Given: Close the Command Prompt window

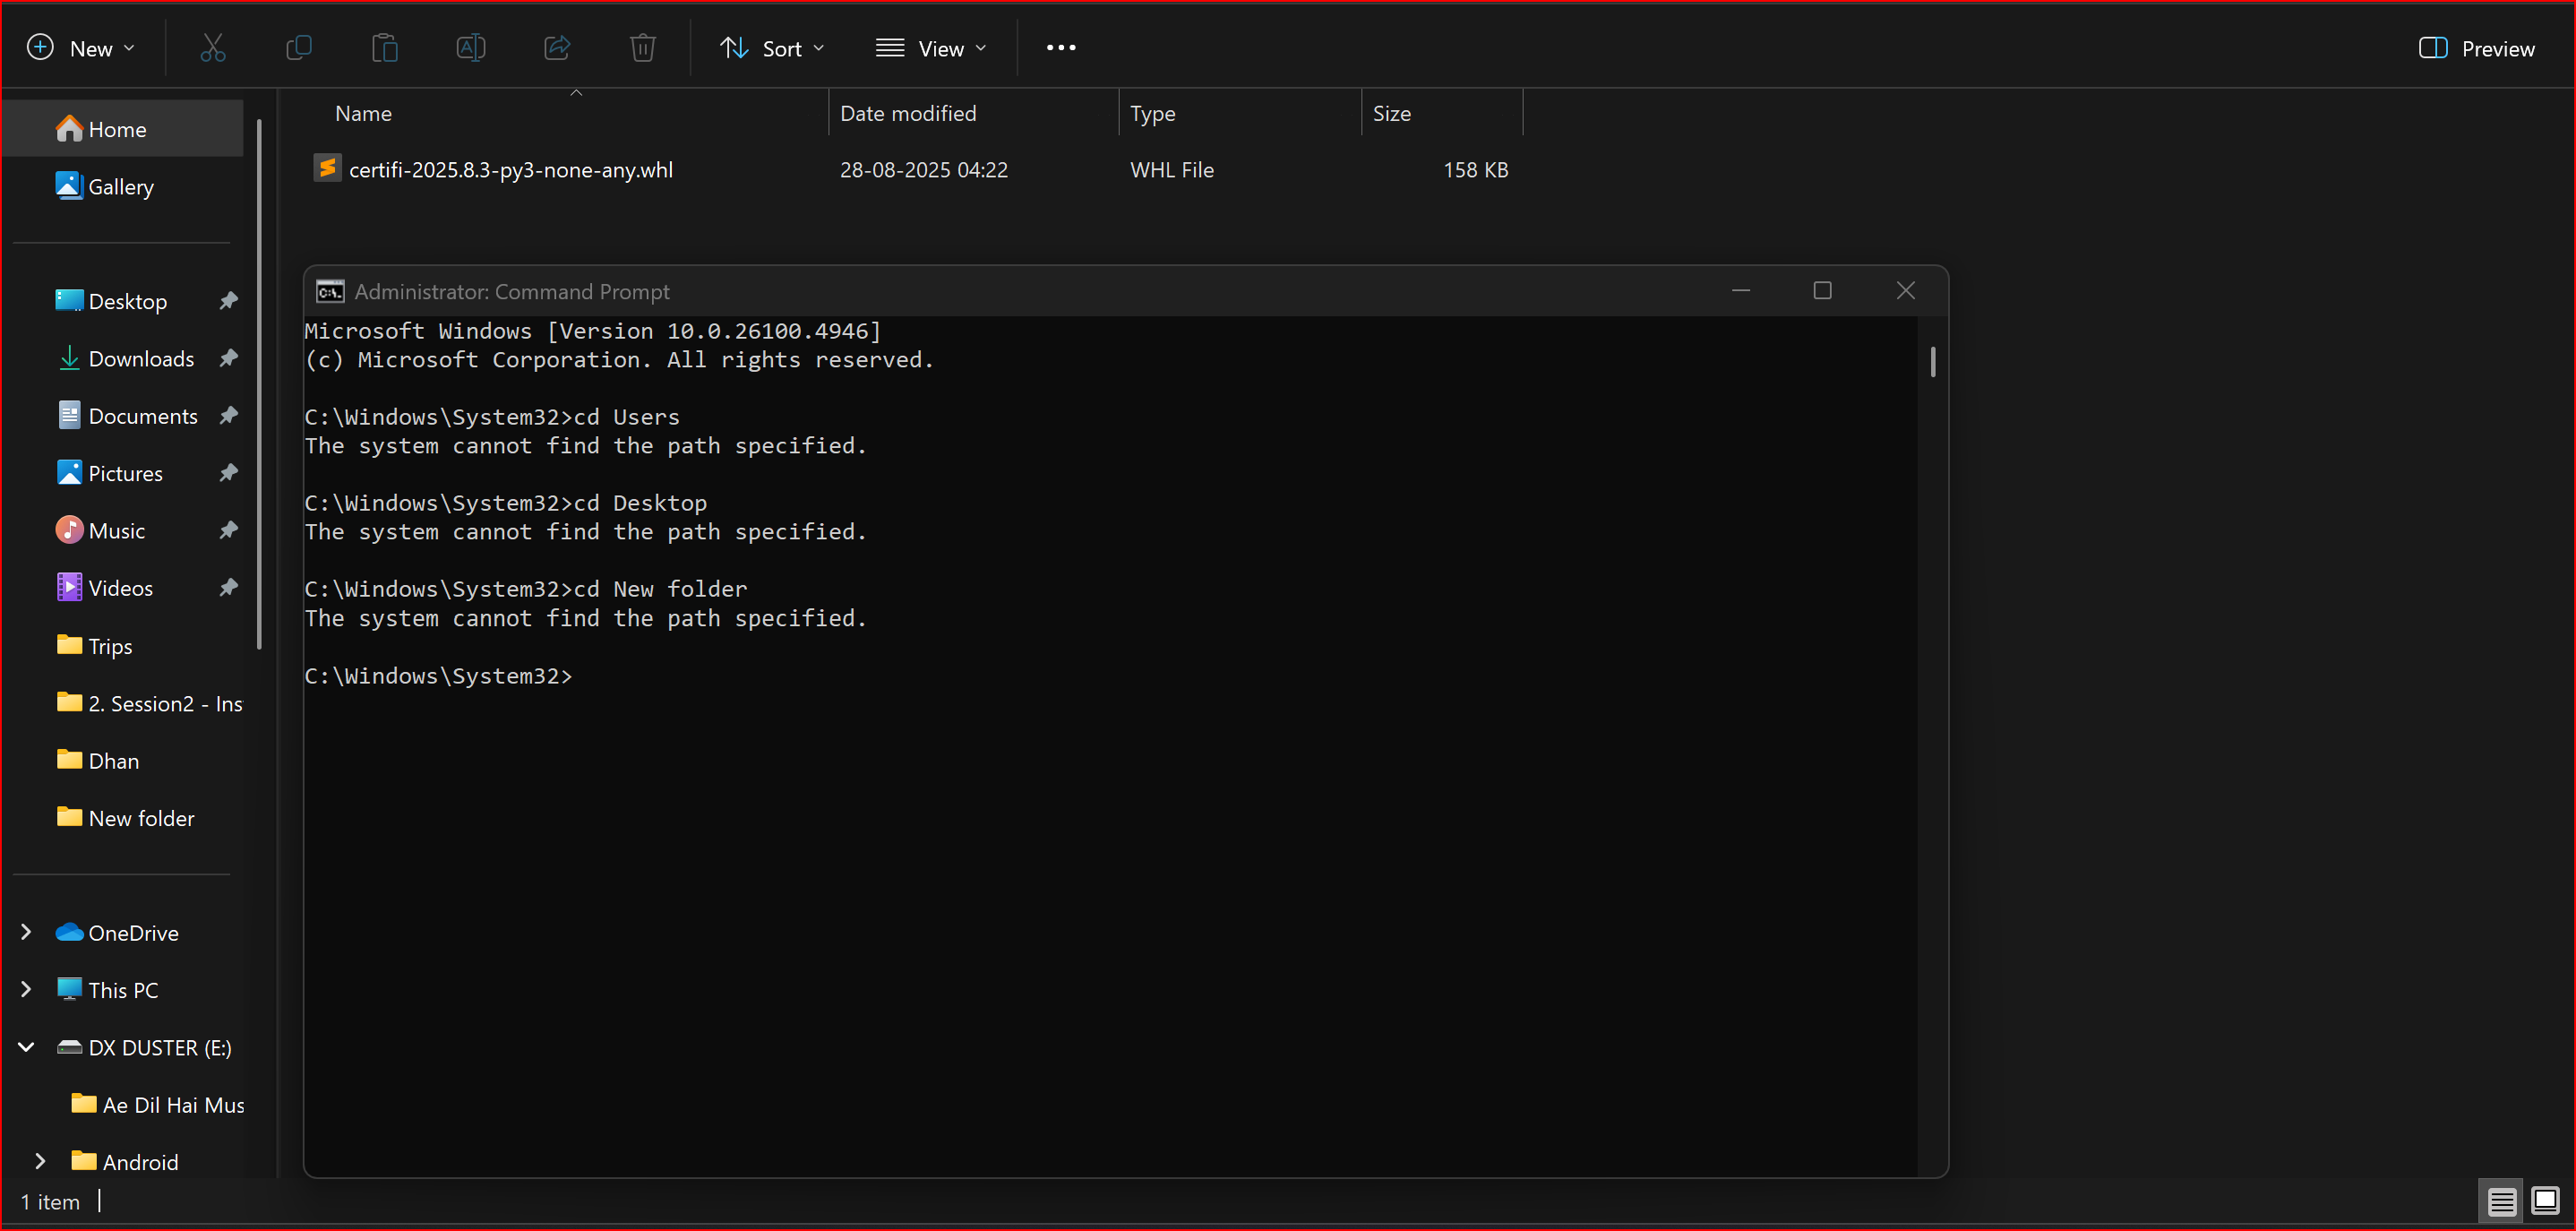Looking at the screenshot, I should point(1906,290).
